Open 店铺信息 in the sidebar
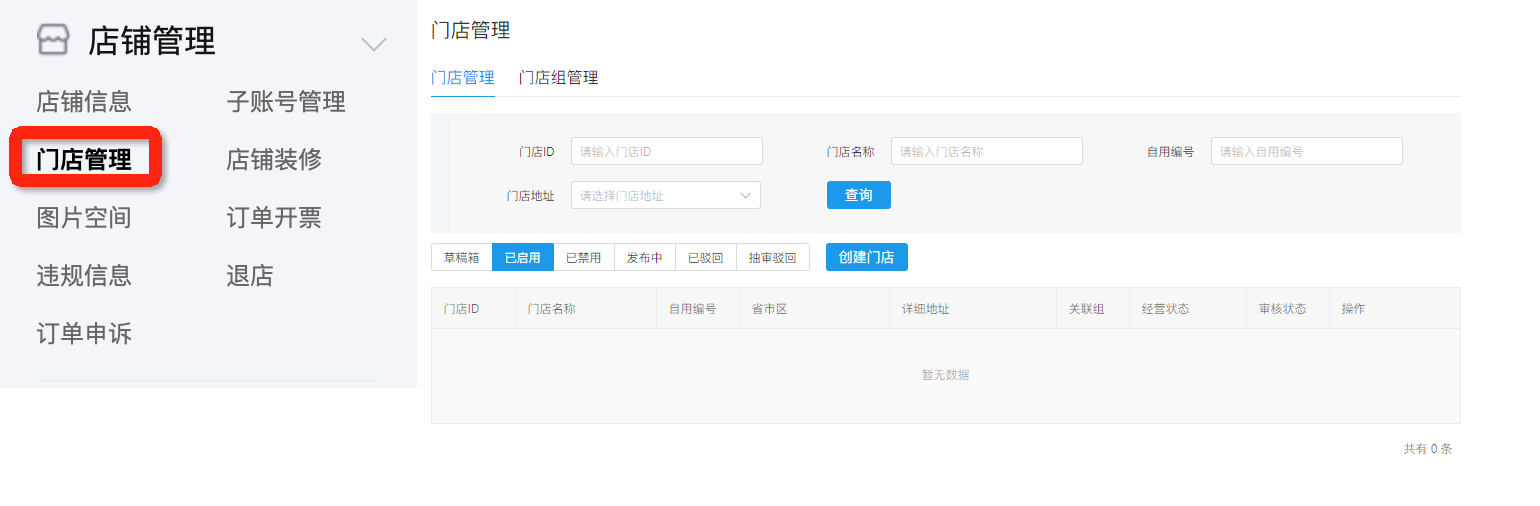This screenshot has width=1540, height=506. pos(84,101)
